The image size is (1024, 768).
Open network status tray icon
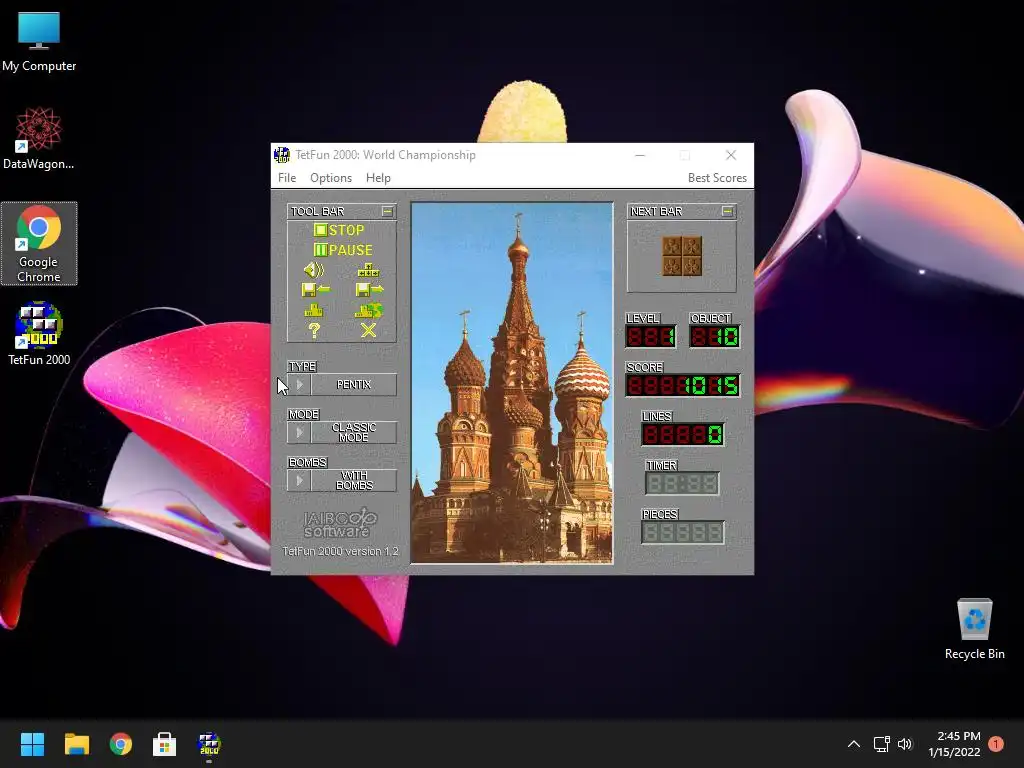point(882,744)
